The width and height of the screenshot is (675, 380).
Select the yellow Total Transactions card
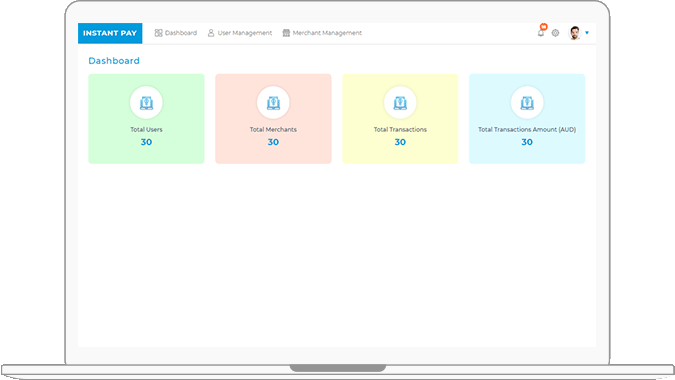tap(400, 119)
